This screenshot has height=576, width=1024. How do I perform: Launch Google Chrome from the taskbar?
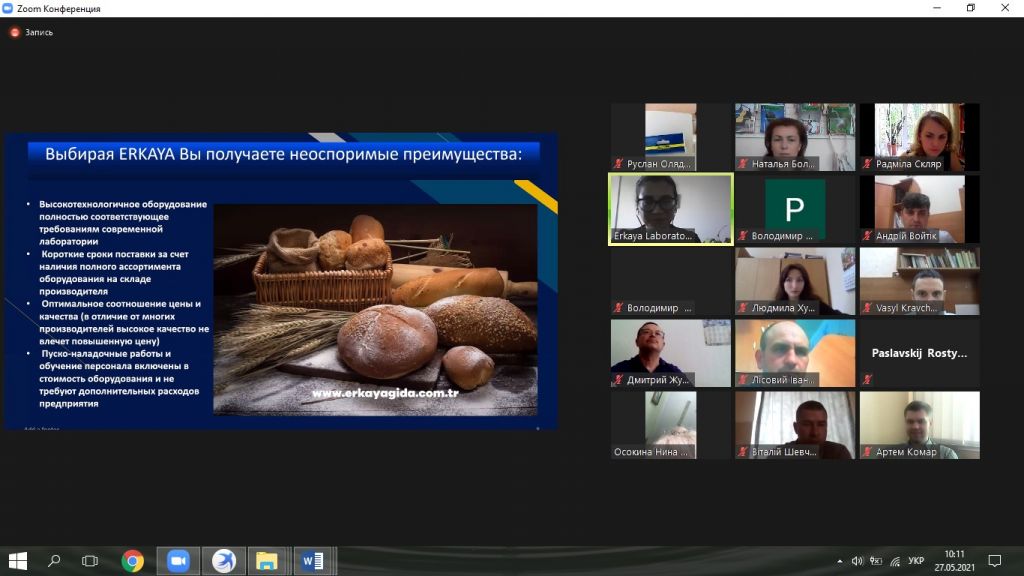[x=133, y=560]
